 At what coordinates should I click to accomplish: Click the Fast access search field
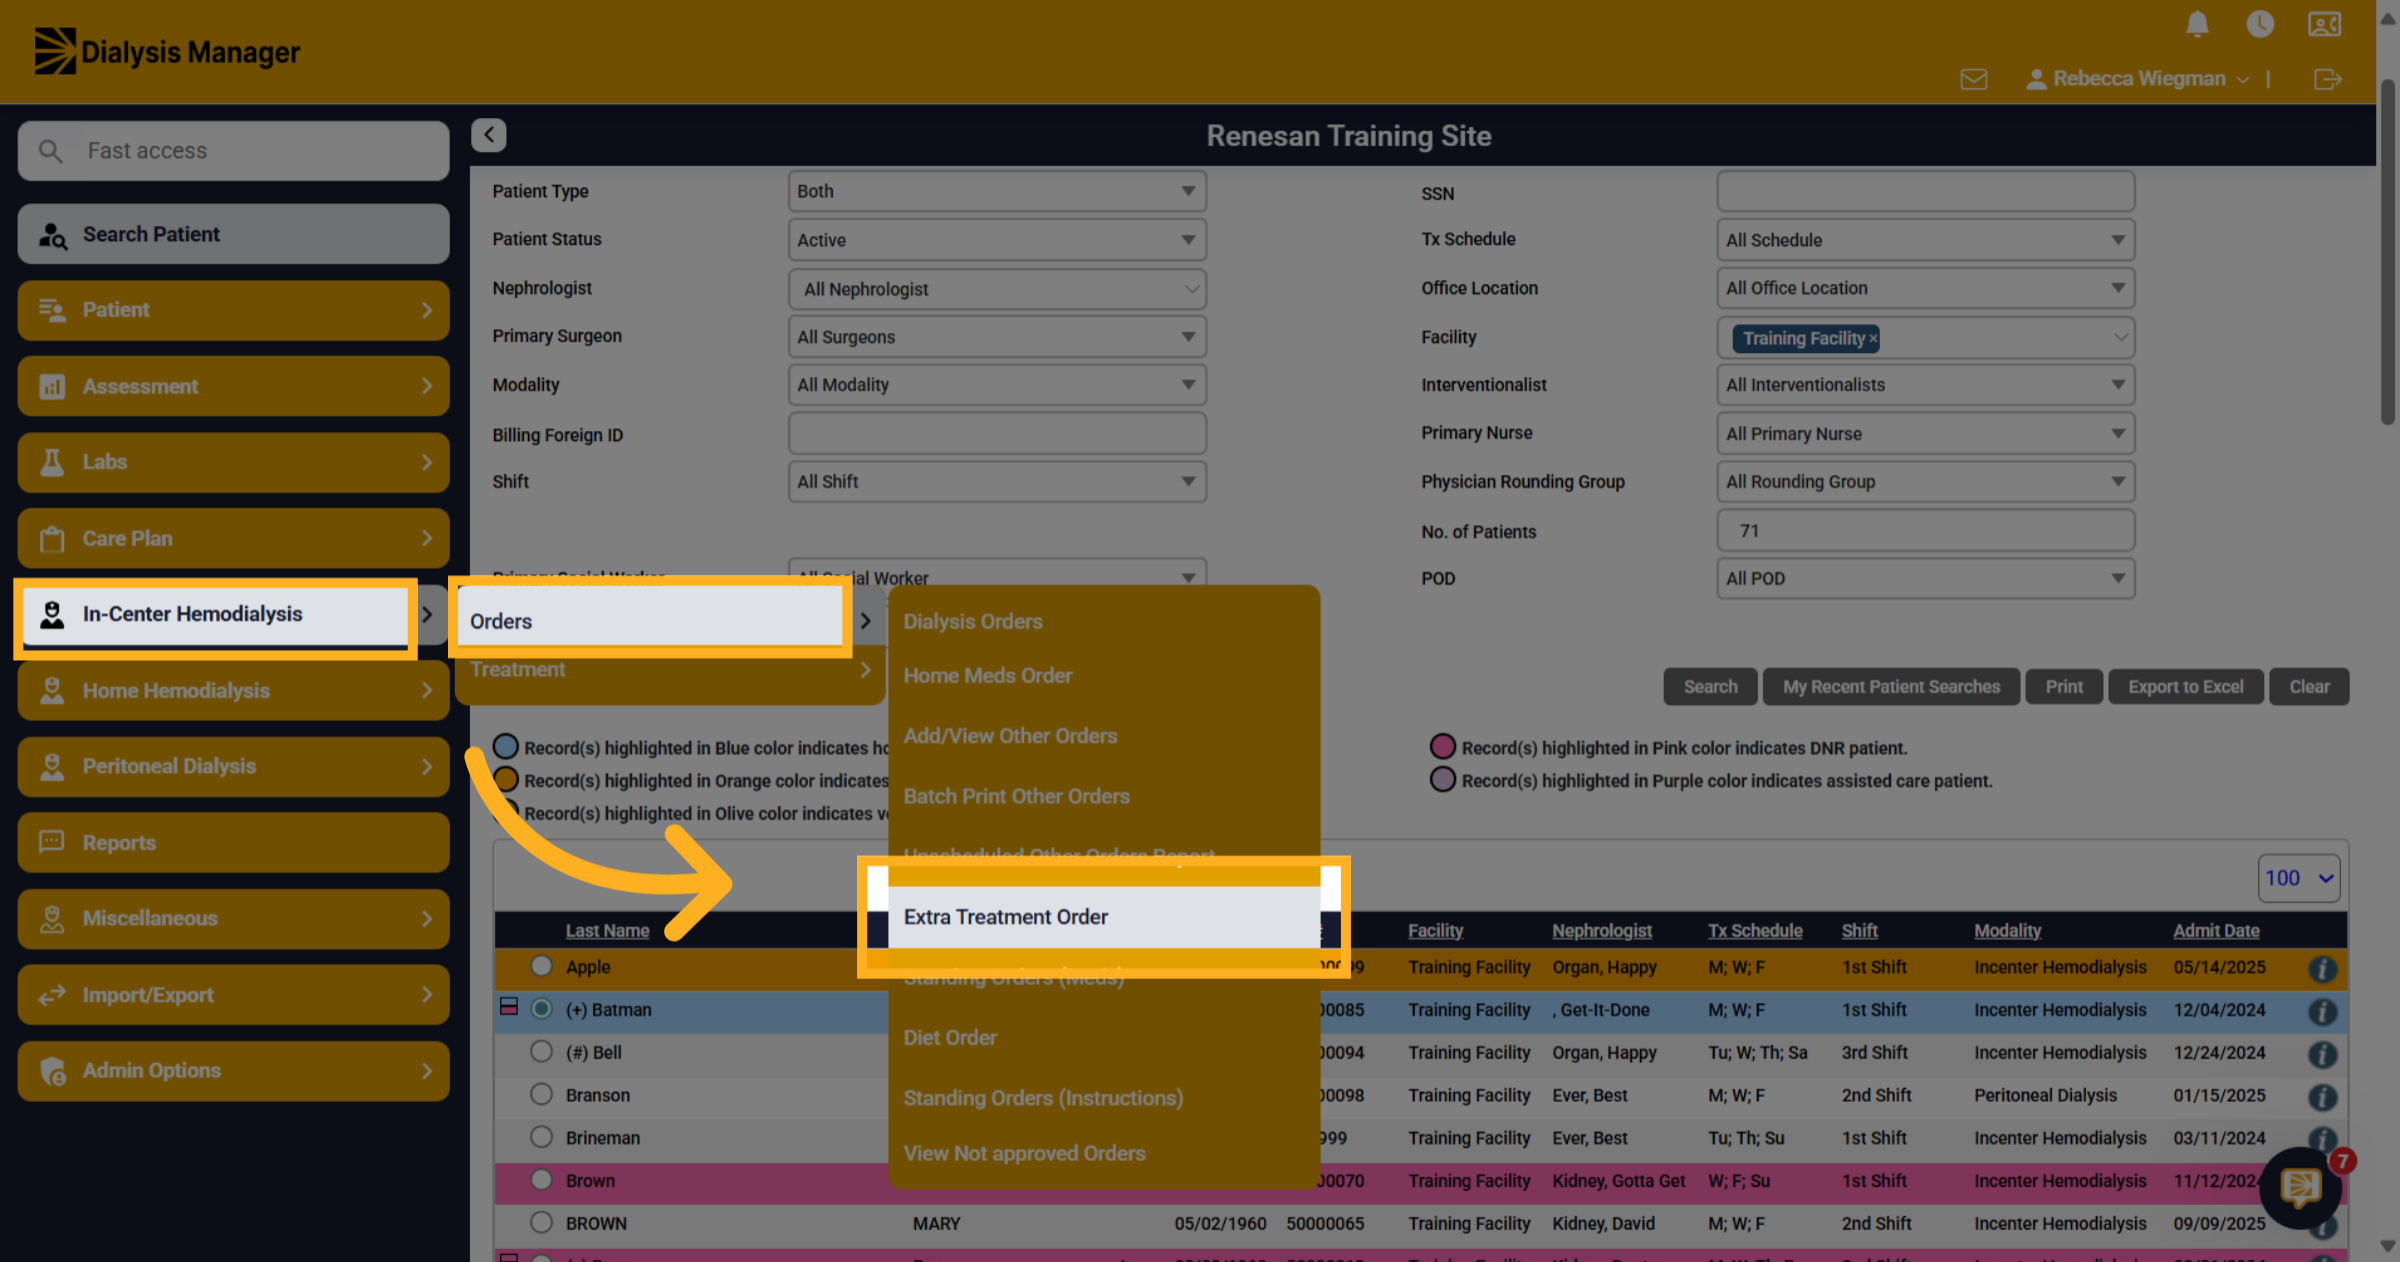(233, 151)
